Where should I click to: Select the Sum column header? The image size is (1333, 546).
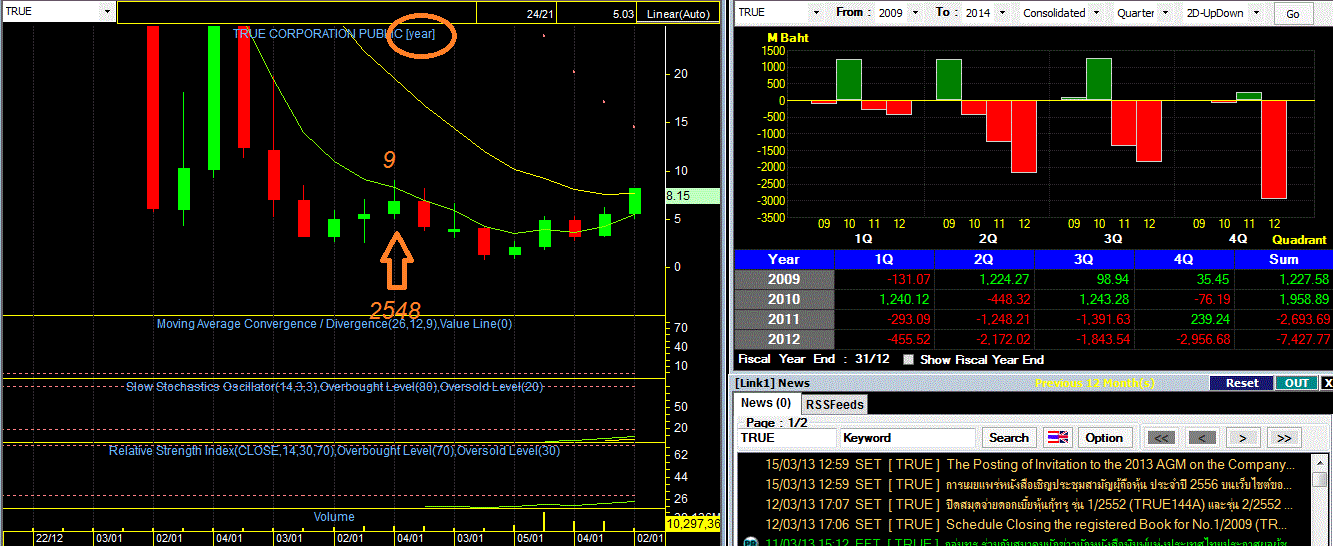coord(1284,259)
